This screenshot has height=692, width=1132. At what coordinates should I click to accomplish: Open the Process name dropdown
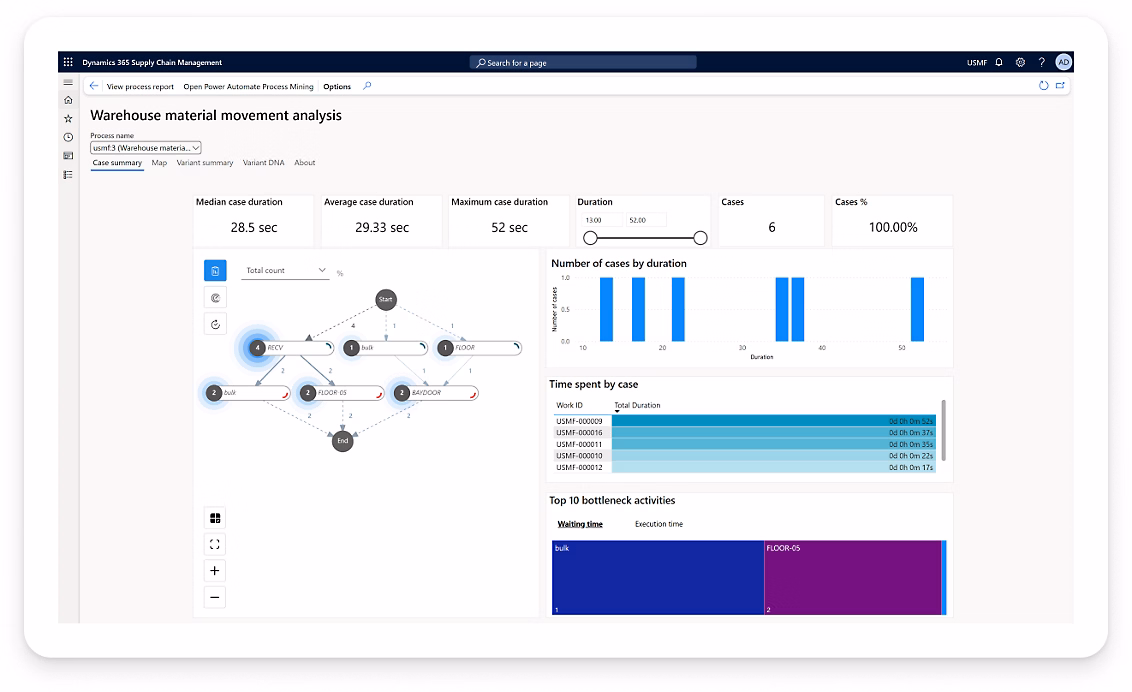coord(146,148)
